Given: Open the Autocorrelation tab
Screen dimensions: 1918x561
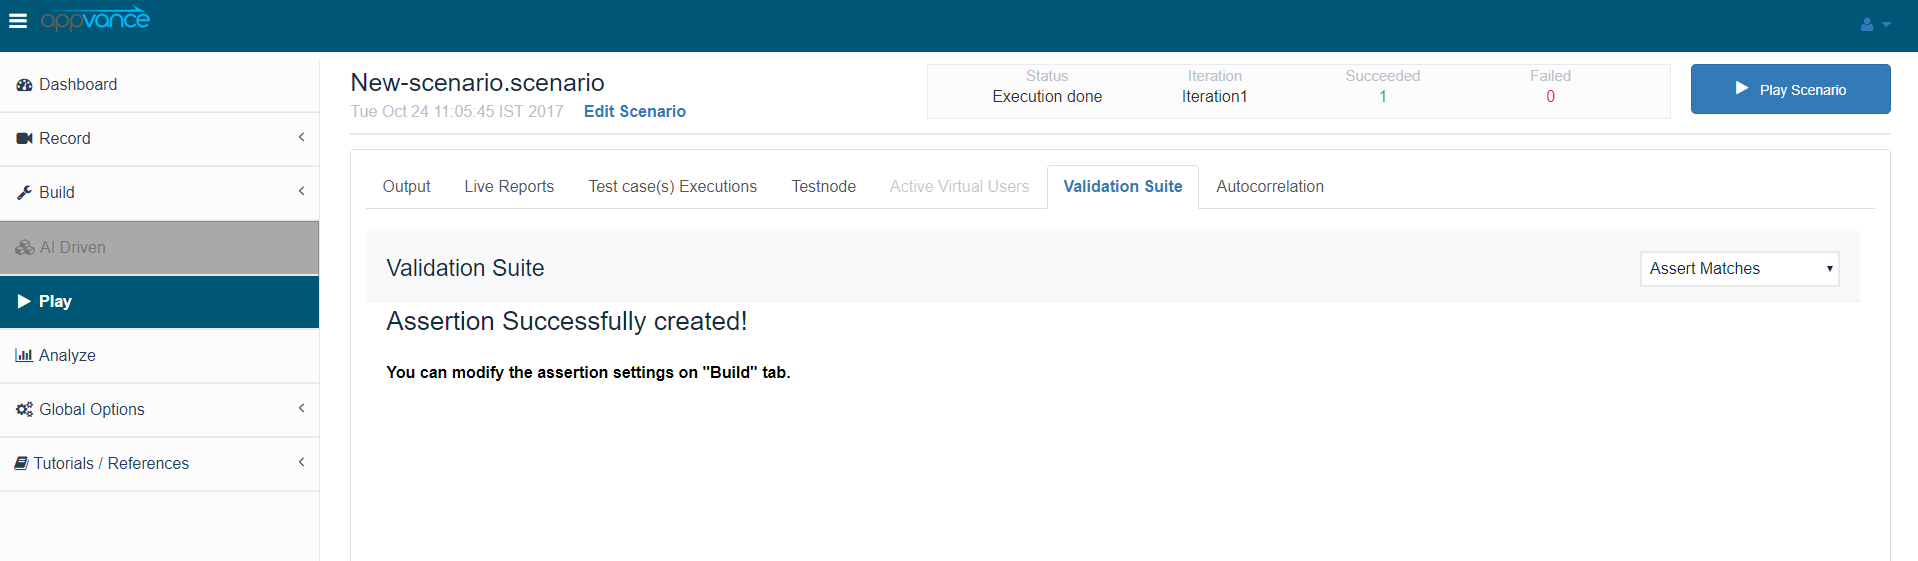Looking at the screenshot, I should click(1269, 187).
